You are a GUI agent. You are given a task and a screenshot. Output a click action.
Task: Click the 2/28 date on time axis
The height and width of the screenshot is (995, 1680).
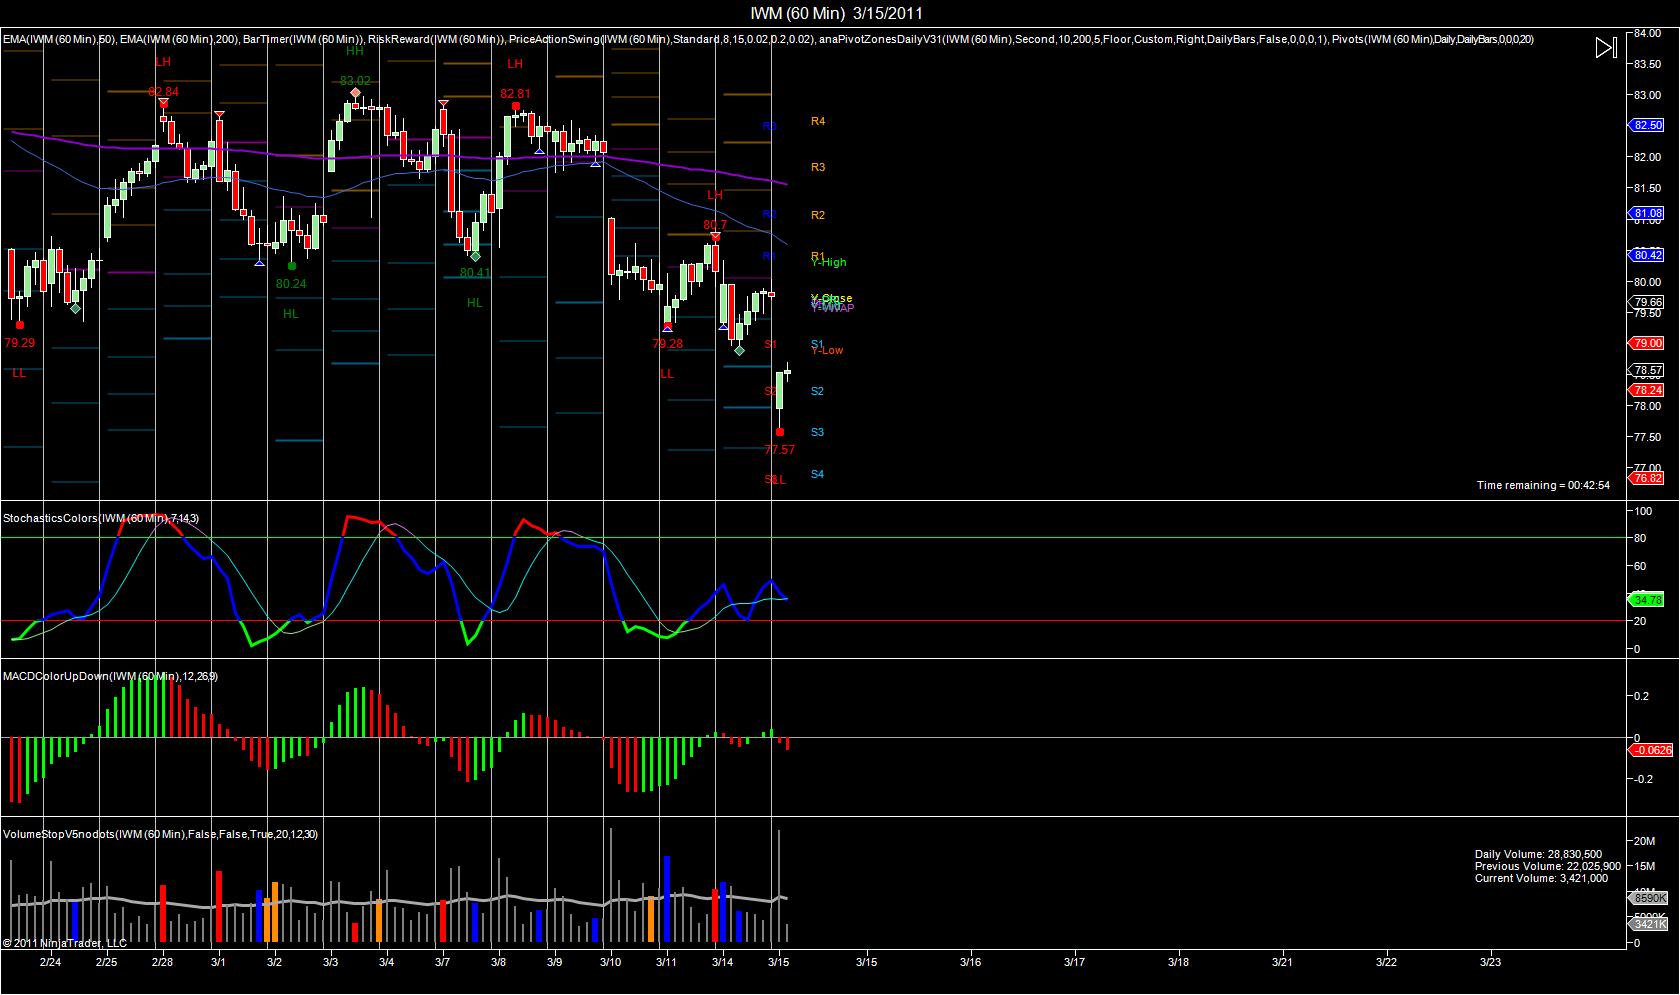point(162,962)
